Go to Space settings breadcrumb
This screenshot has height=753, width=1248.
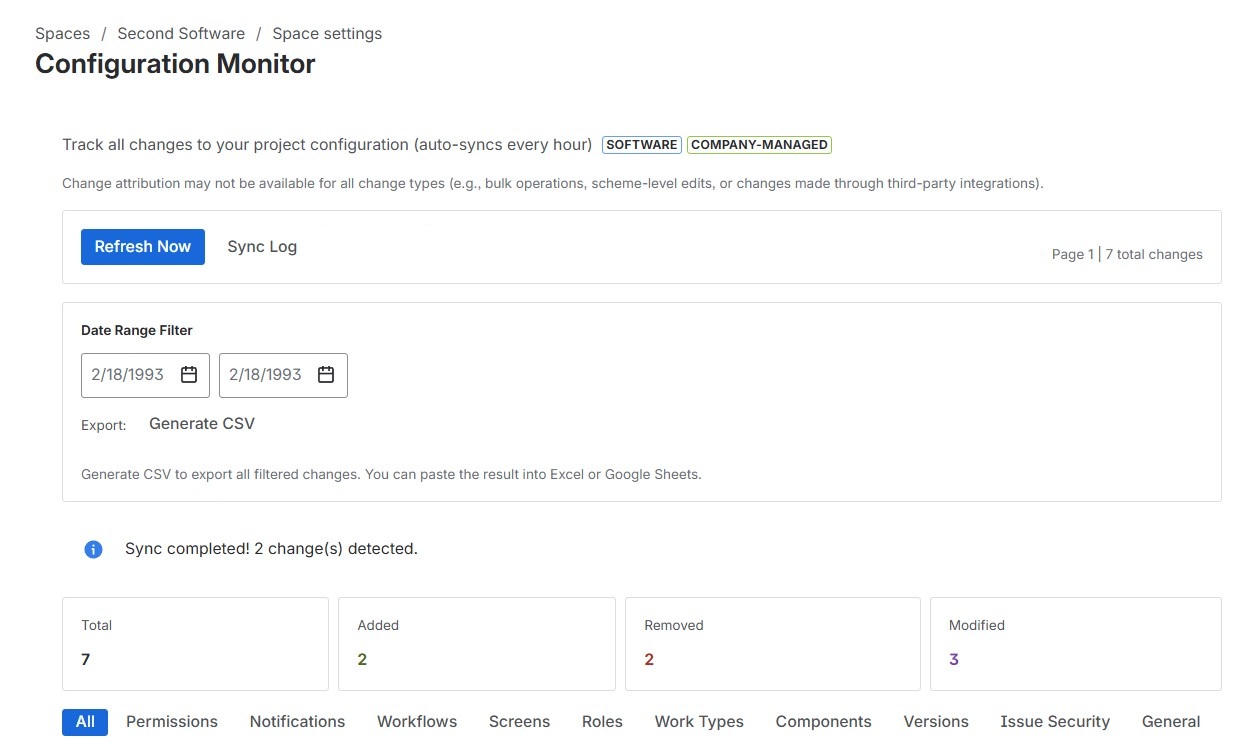(x=327, y=33)
